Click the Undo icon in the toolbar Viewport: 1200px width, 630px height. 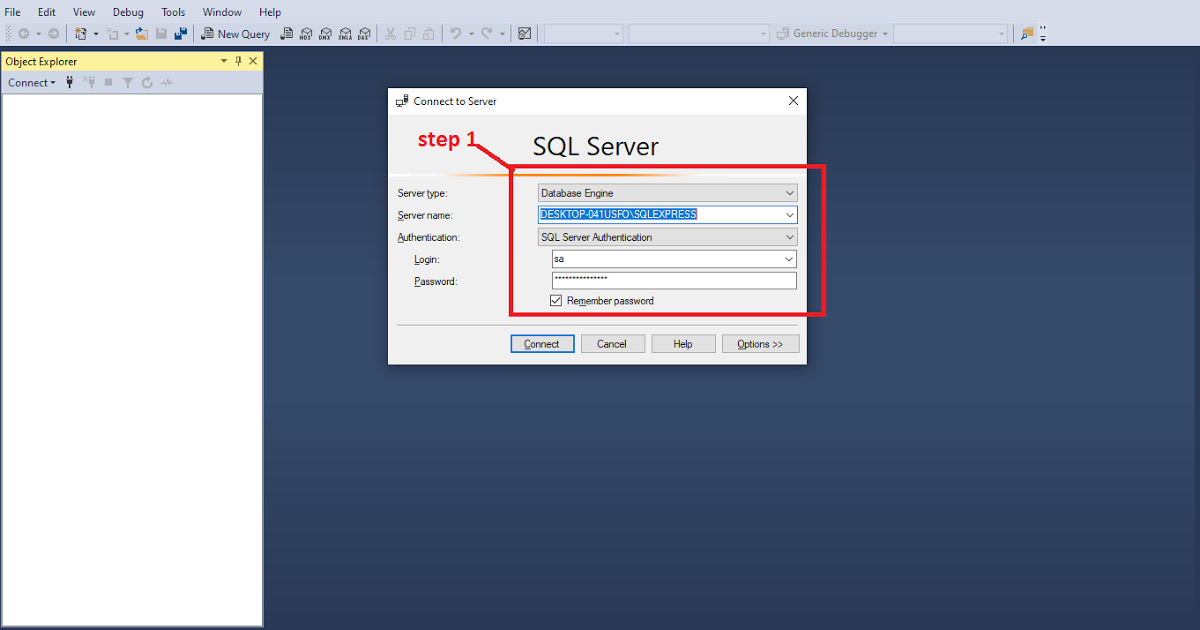455,33
